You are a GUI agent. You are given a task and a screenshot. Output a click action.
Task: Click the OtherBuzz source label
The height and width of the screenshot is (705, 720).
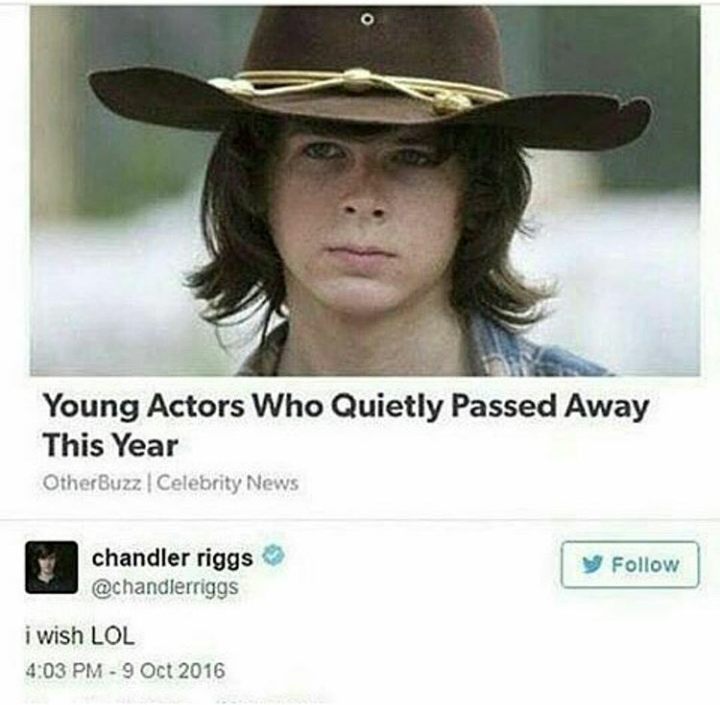coord(92,483)
